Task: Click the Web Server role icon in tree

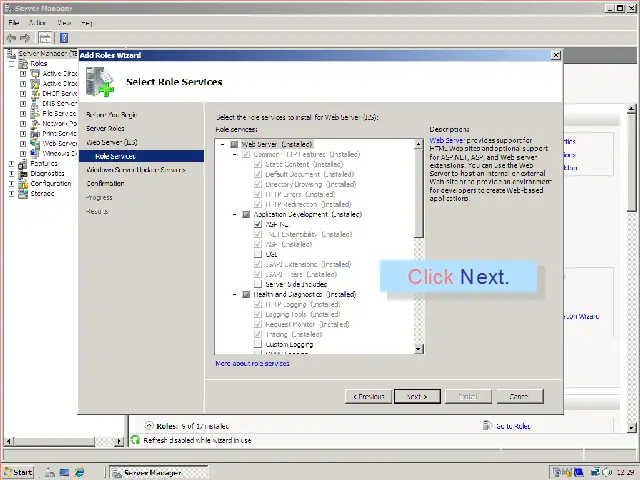Action: click(x=36, y=143)
